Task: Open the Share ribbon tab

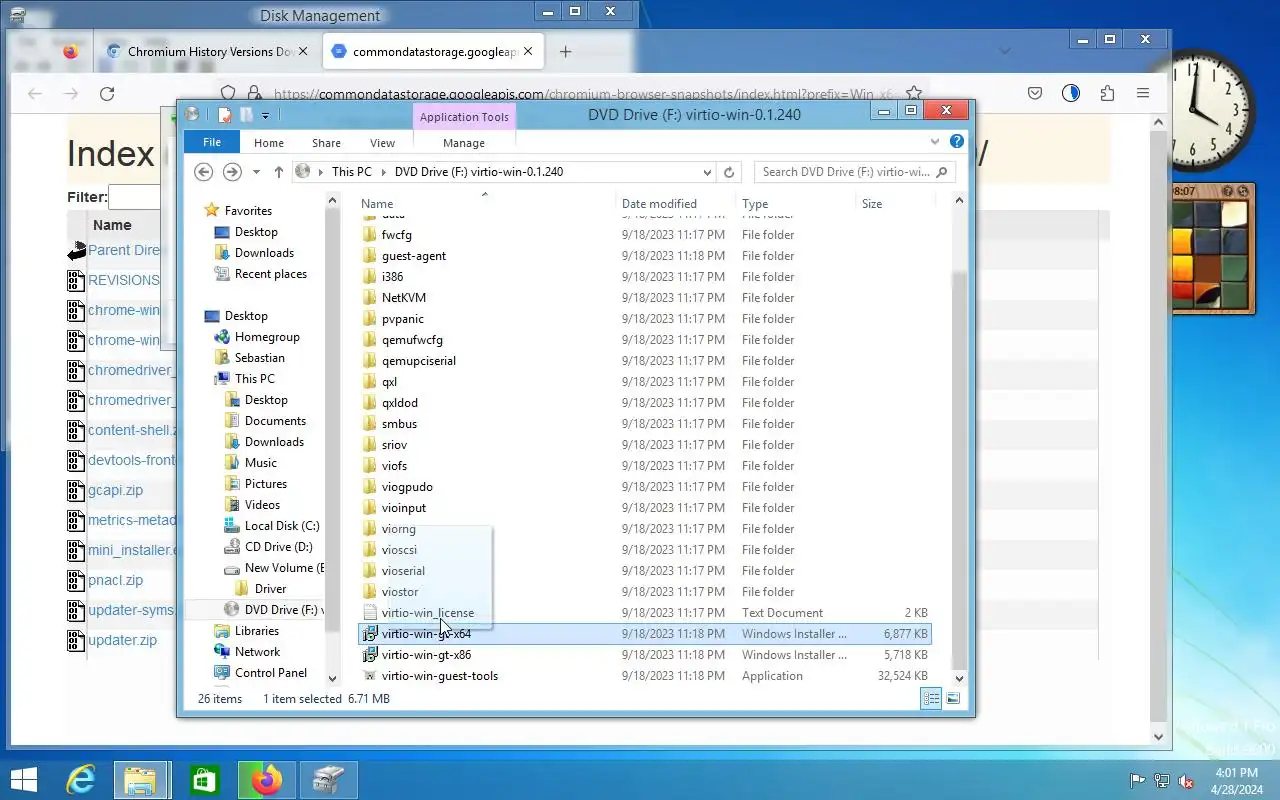Action: tap(326, 143)
